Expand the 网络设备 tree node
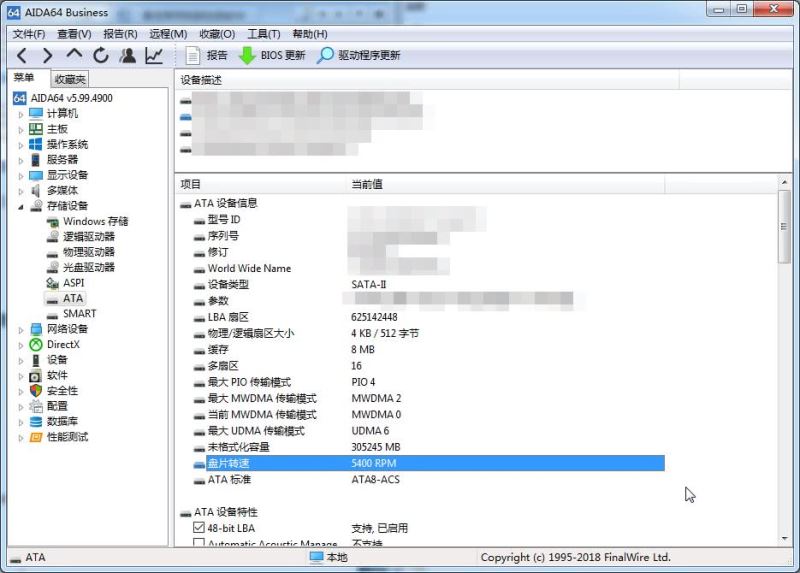Image resolution: width=800 pixels, height=573 pixels. click(x=21, y=330)
